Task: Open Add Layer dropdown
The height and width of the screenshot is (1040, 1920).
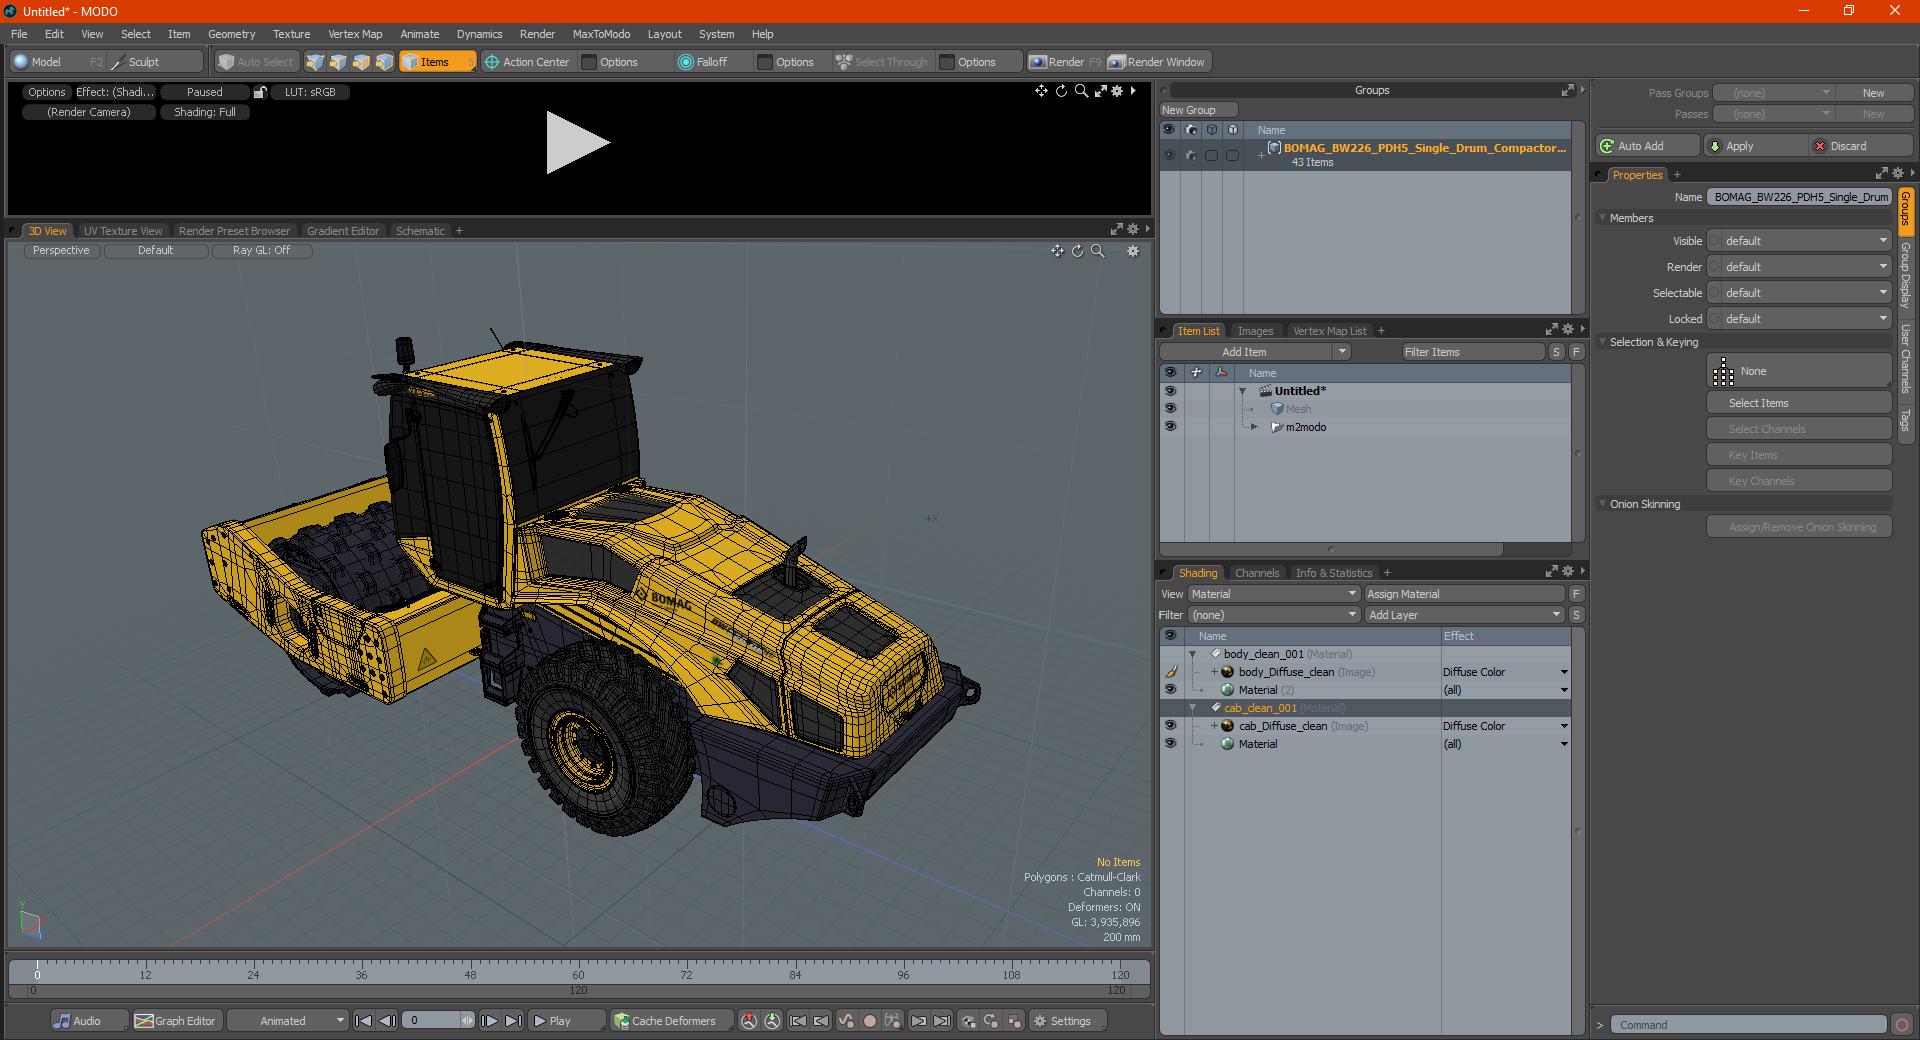Action: (1465, 615)
